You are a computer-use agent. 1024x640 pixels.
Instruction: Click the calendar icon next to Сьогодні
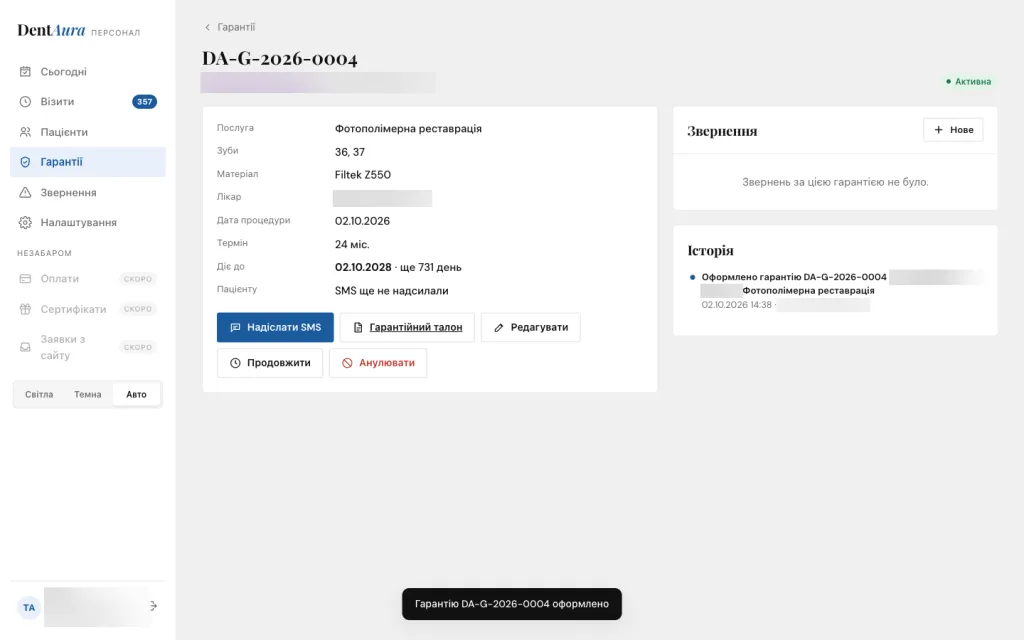pyautogui.click(x=25, y=71)
